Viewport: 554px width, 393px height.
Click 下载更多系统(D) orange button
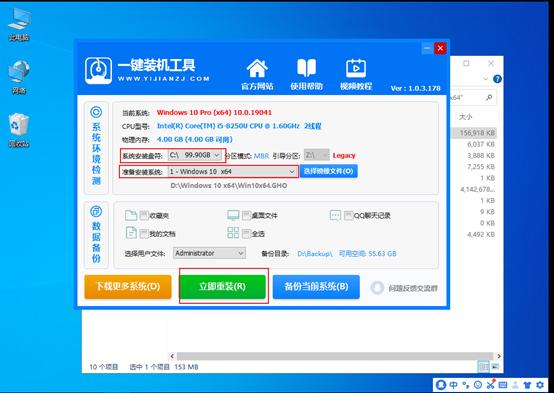(128, 286)
